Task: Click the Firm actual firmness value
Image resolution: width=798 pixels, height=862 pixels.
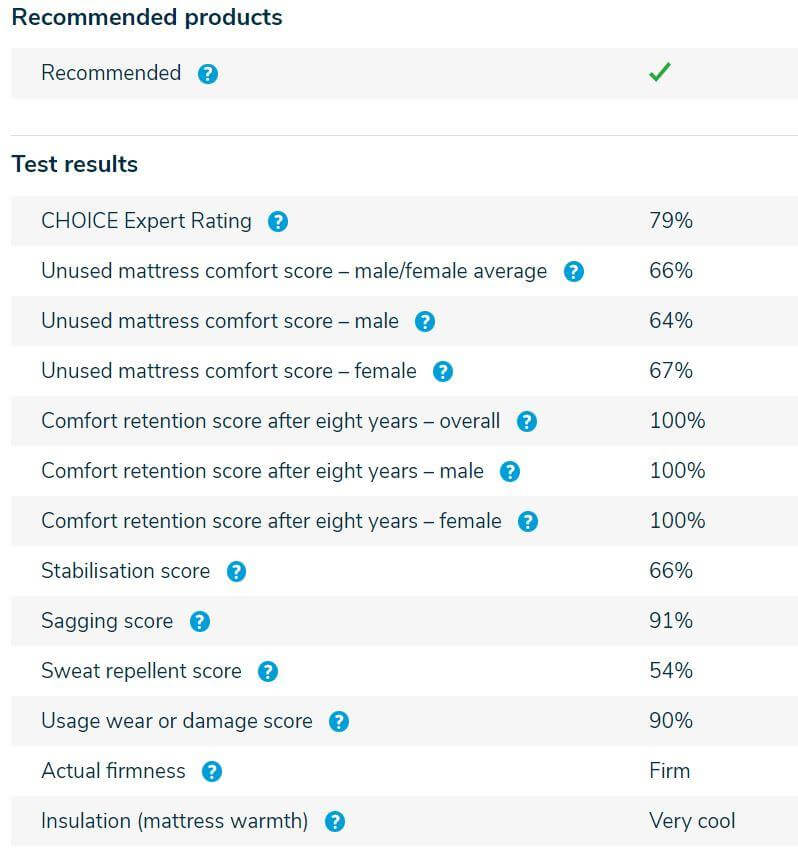Action: tap(669, 771)
